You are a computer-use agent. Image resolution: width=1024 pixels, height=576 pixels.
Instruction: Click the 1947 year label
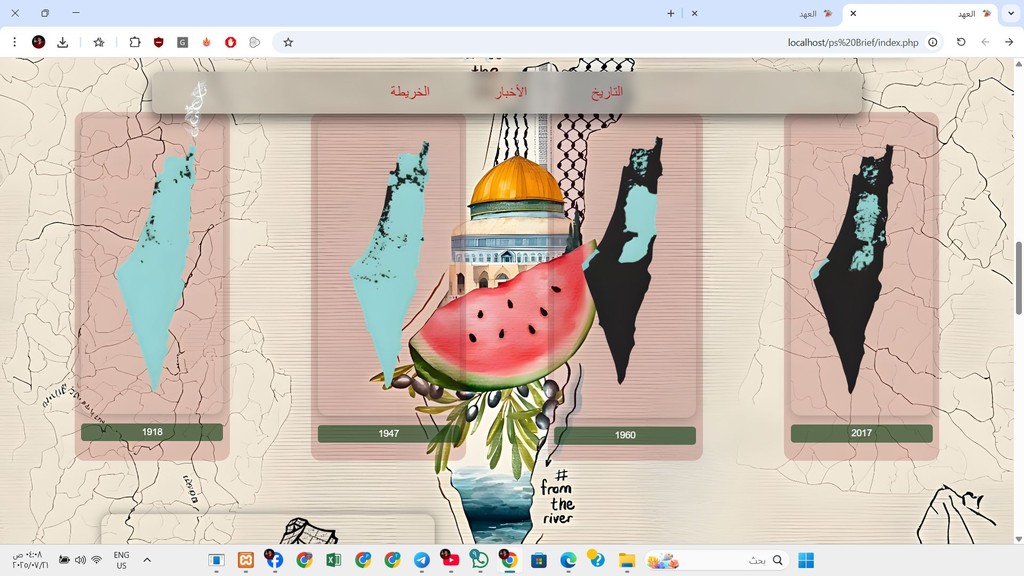pos(389,433)
